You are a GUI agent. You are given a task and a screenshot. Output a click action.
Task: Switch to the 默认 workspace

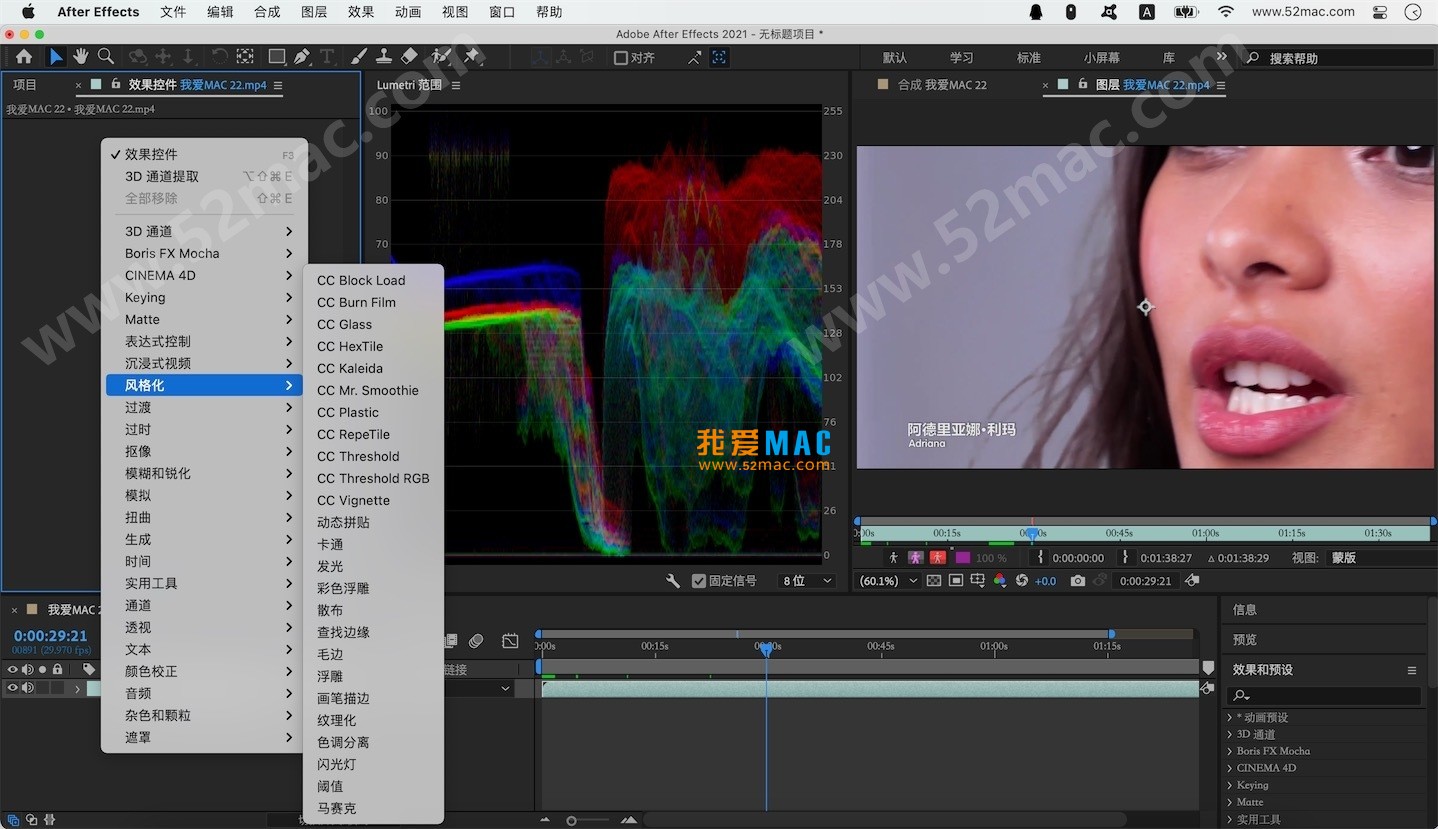895,58
